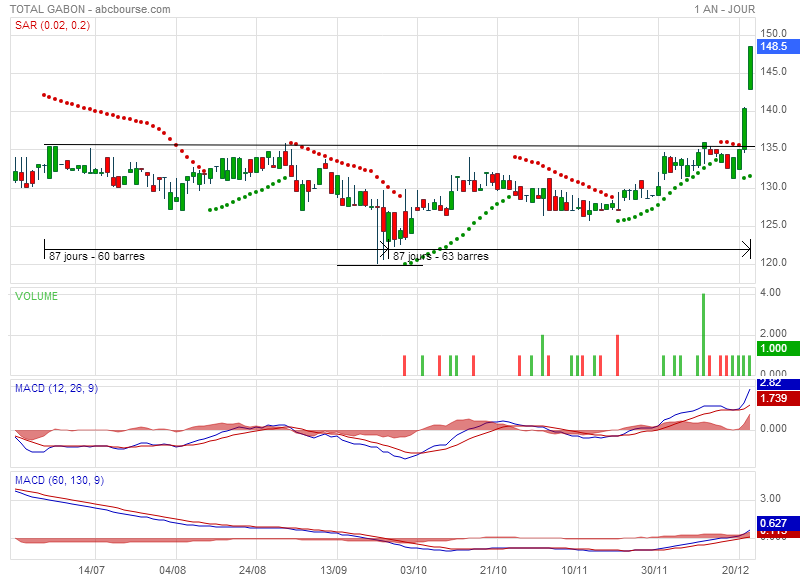Viewport: 800px width, 580px height.
Task: Click the blue 2.82 MACD value tag
Action: point(778,384)
